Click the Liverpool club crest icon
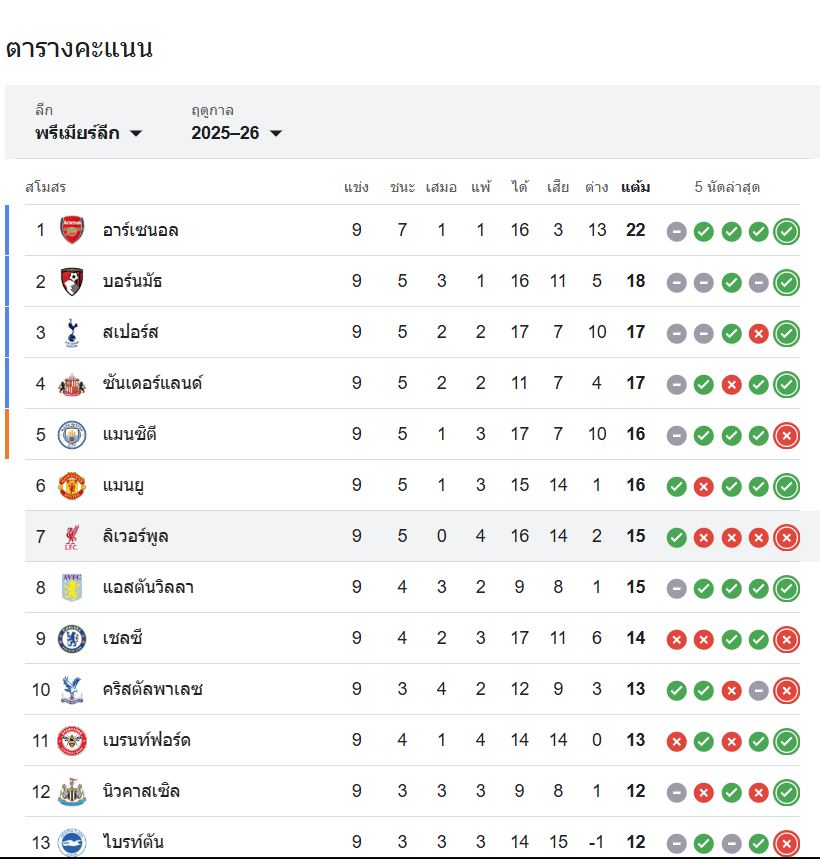This screenshot has width=820, height=859. click(72, 536)
